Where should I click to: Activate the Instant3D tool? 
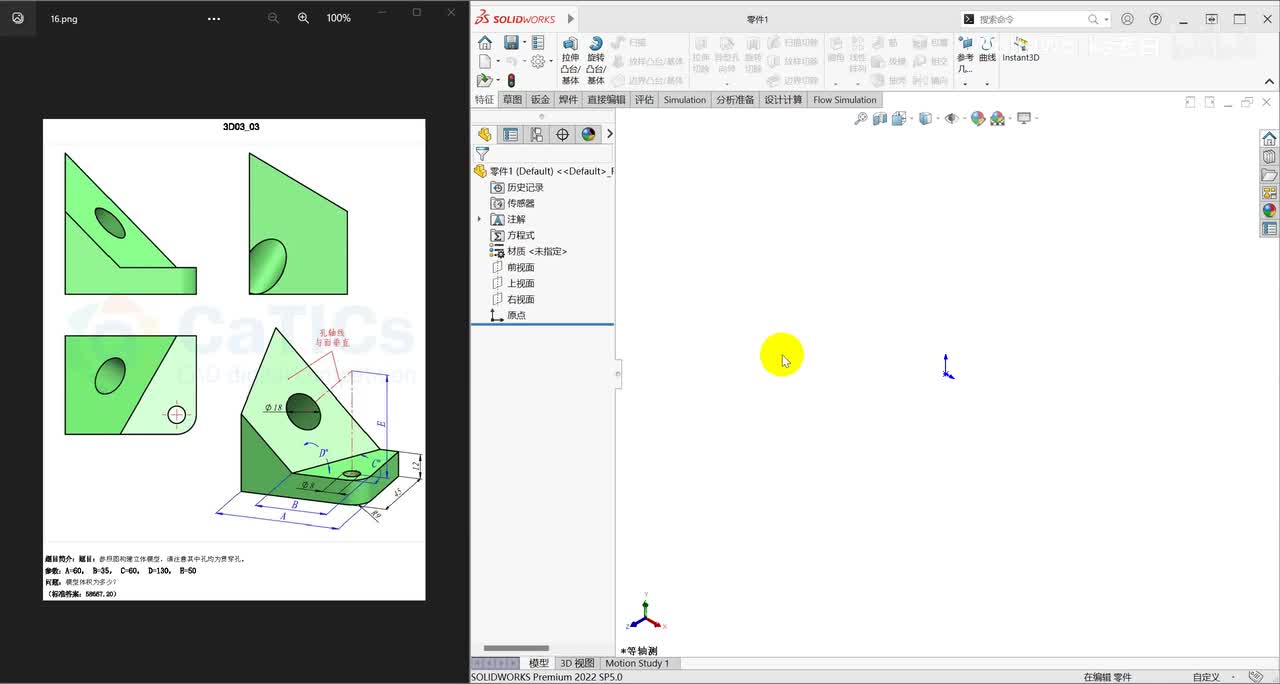pos(1021,50)
